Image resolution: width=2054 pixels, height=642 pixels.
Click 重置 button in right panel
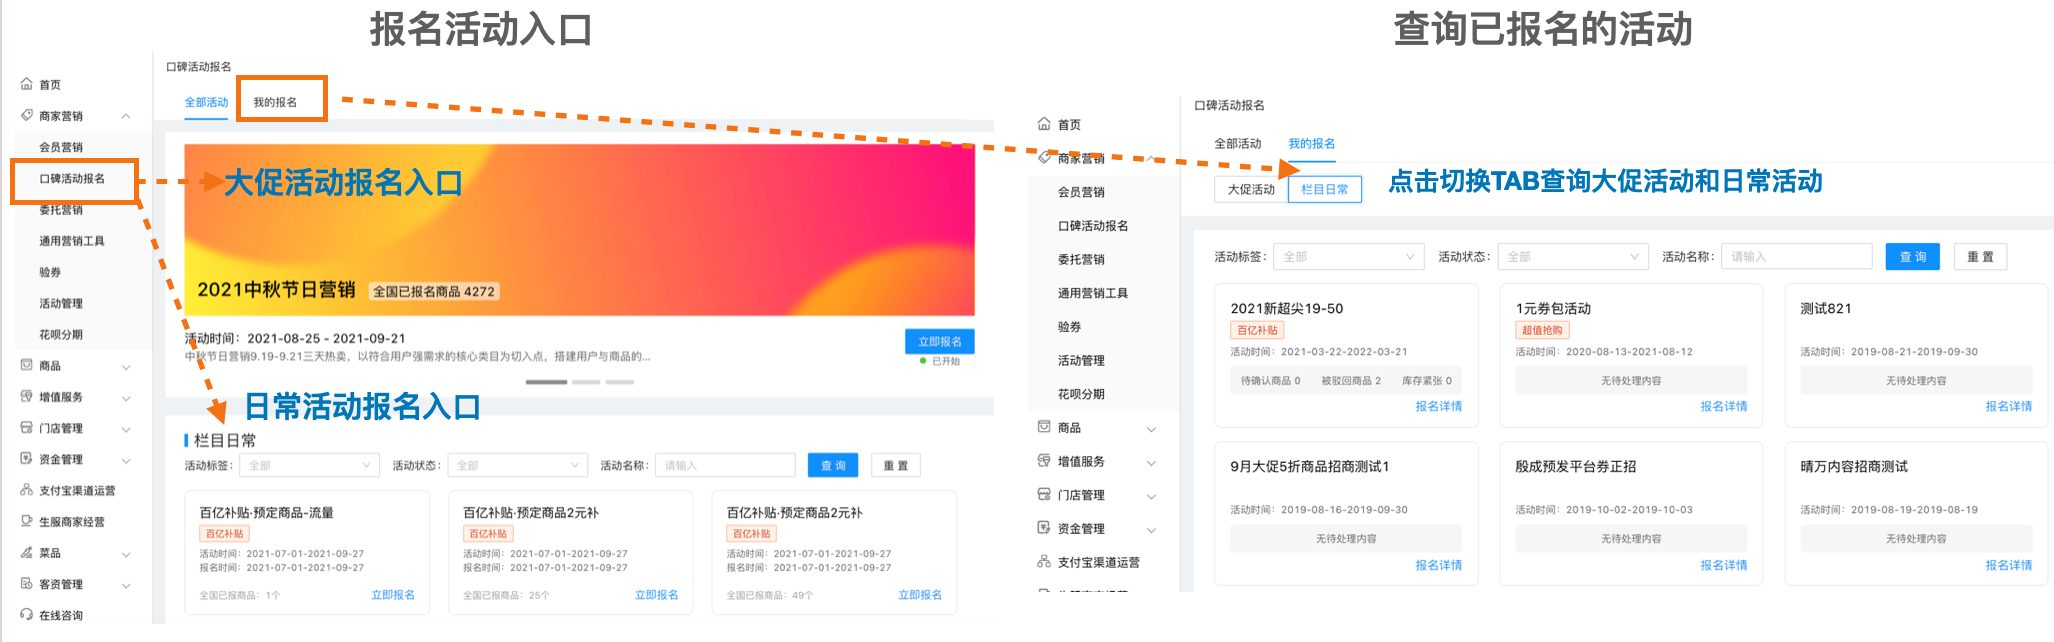pos(1980,257)
